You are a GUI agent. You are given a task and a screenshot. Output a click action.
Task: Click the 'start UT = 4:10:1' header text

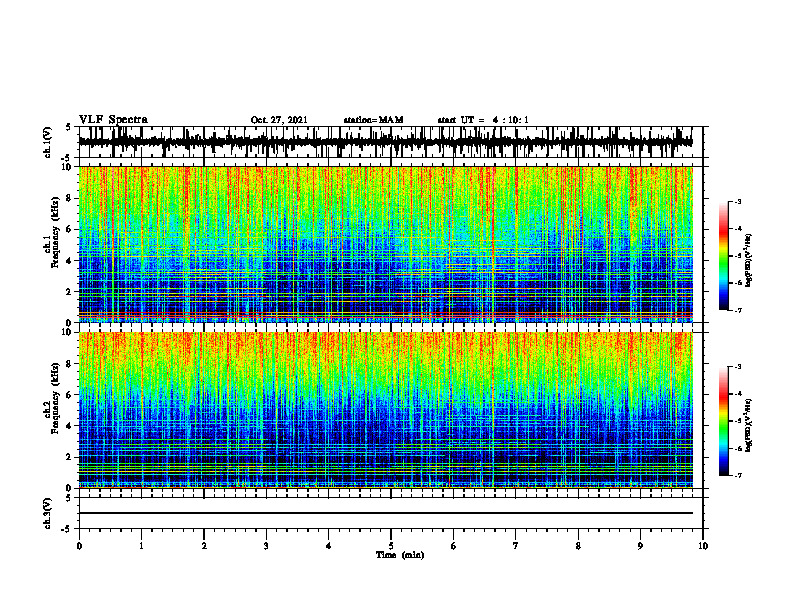point(483,120)
